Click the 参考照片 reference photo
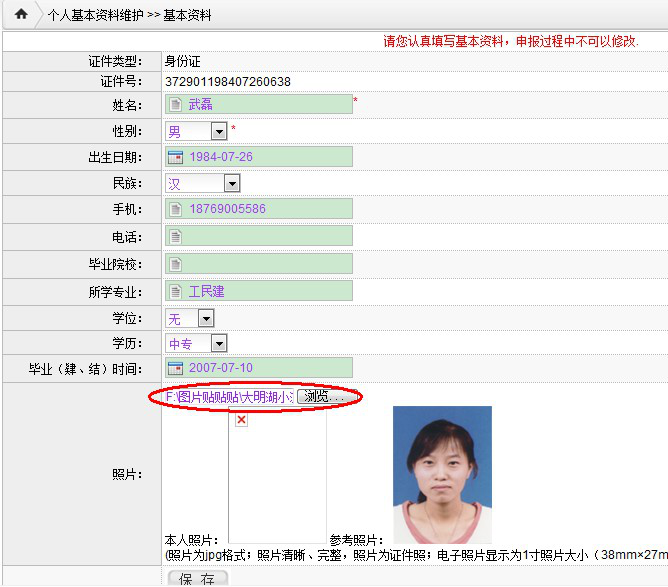 click(442, 475)
